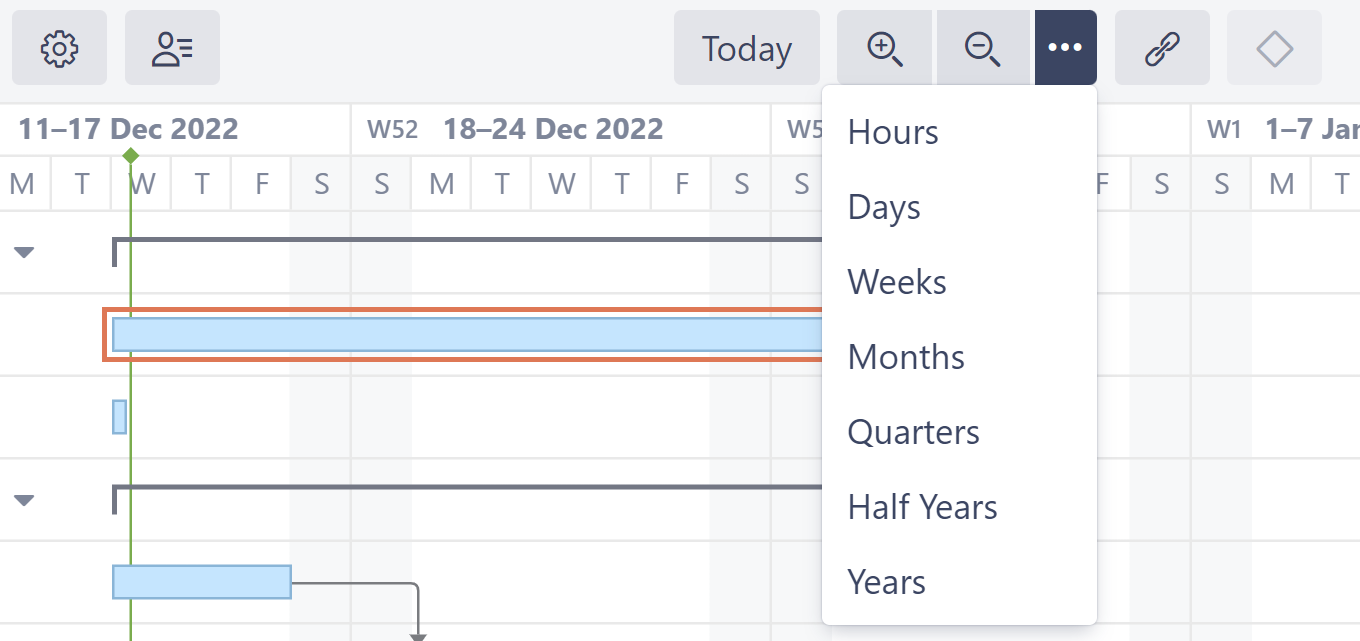Choose Weeks from the zoom menu
1360x641 pixels.
tap(897, 282)
